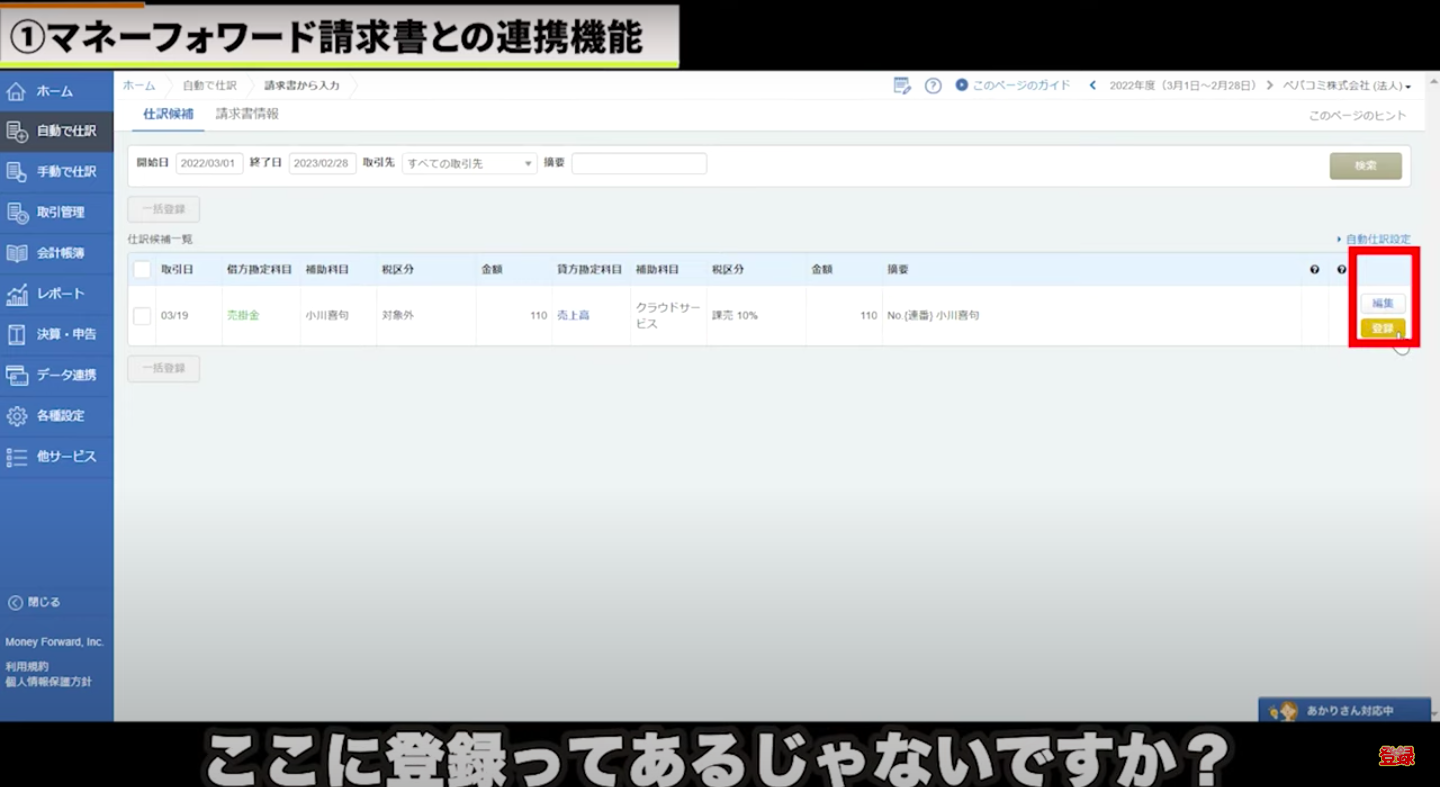Expand the 取引先 dropdown
1440x787 pixels.
pos(469,164)
